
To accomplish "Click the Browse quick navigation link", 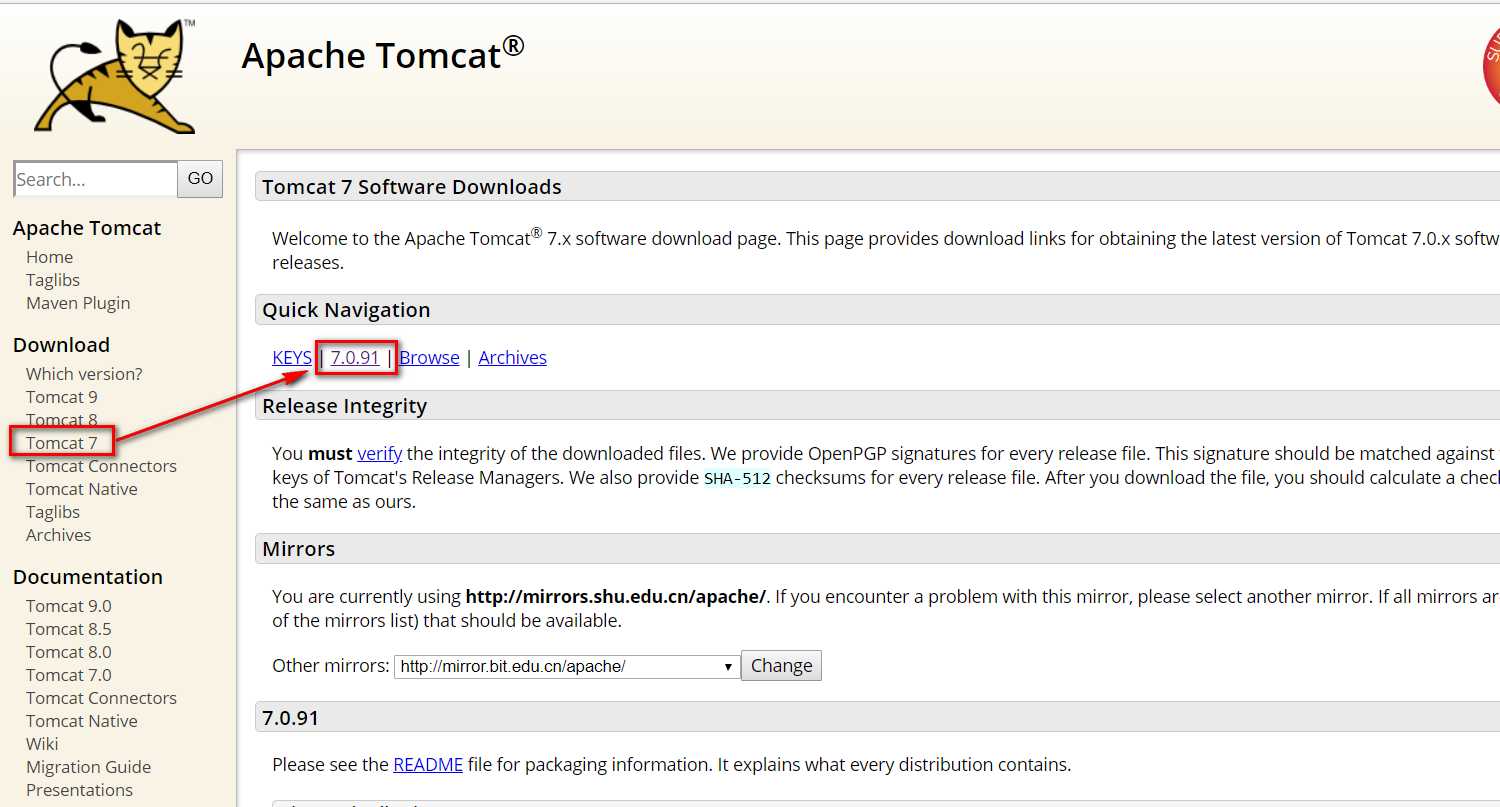I will click(429, 357).
